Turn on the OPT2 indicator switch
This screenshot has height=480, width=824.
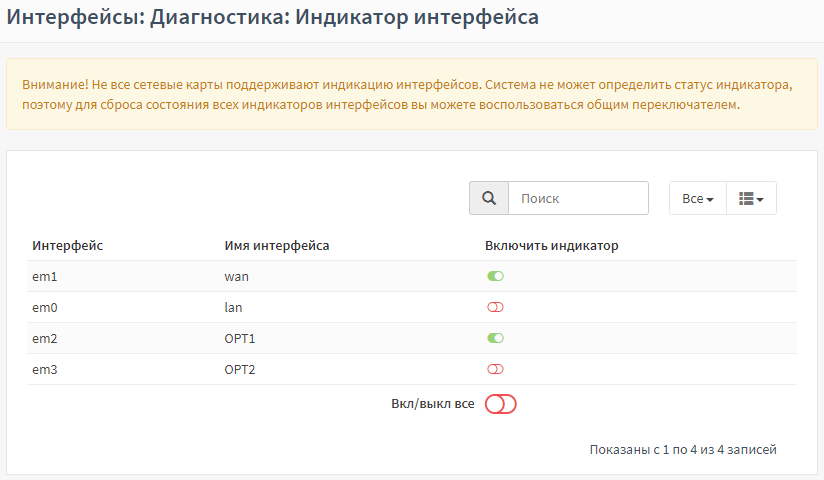click(495, 369)
